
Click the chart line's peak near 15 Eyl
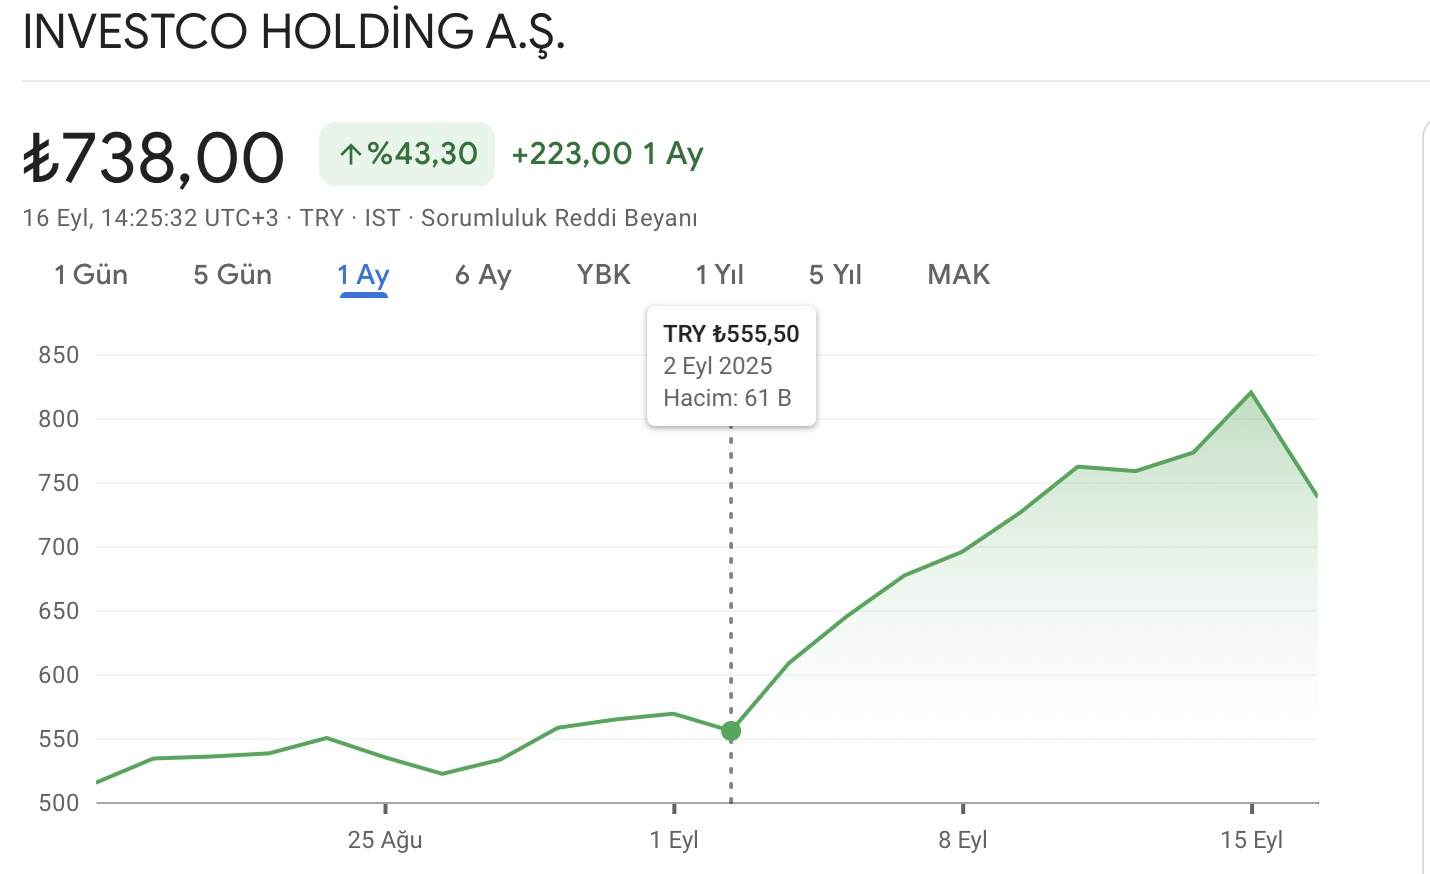pyautogui.click(x=1251, y=392)
